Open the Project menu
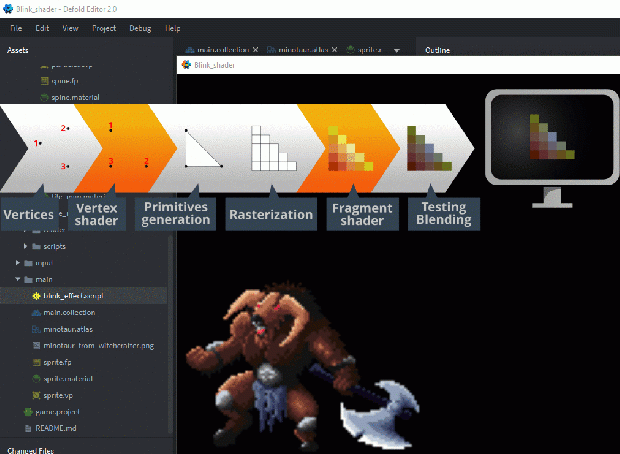Viewport: 620px width, 454px height. pos(104,28)
